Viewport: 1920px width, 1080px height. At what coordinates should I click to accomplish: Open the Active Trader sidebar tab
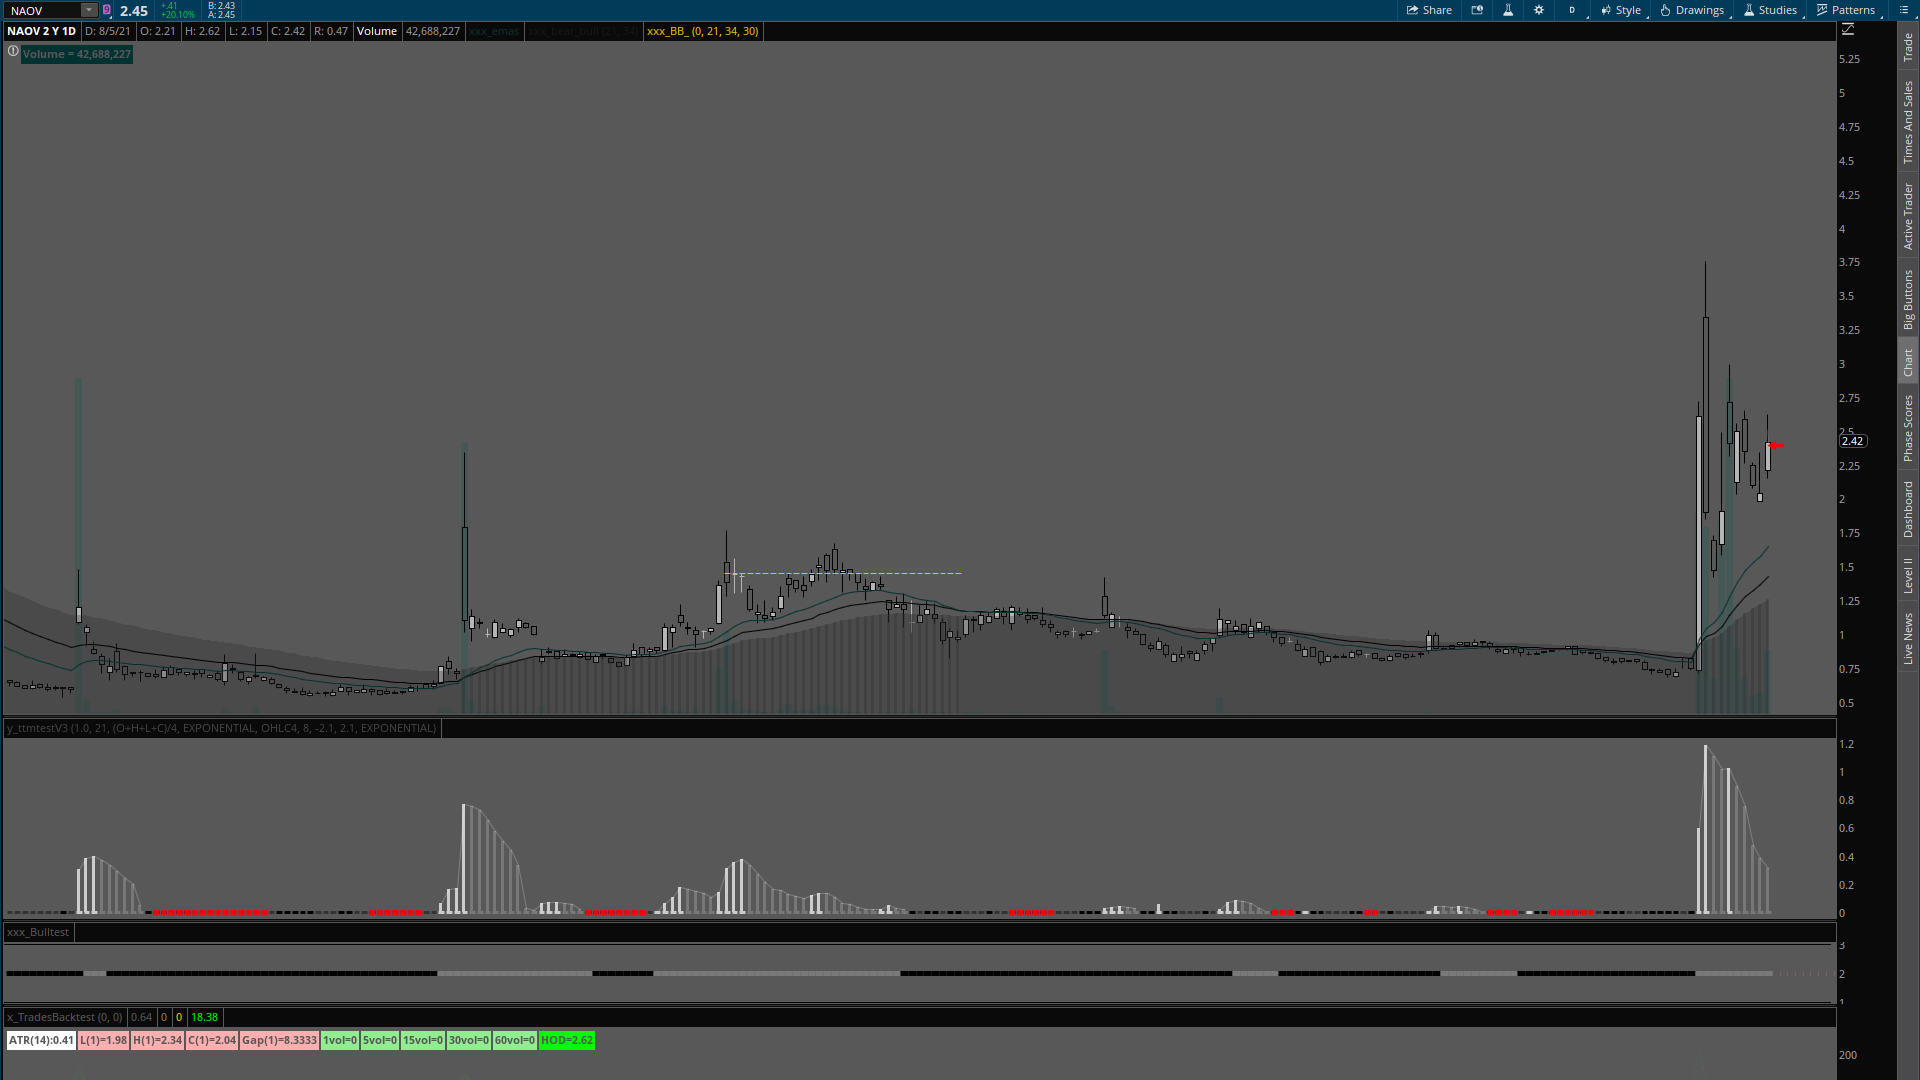(x=1908, y=216)
